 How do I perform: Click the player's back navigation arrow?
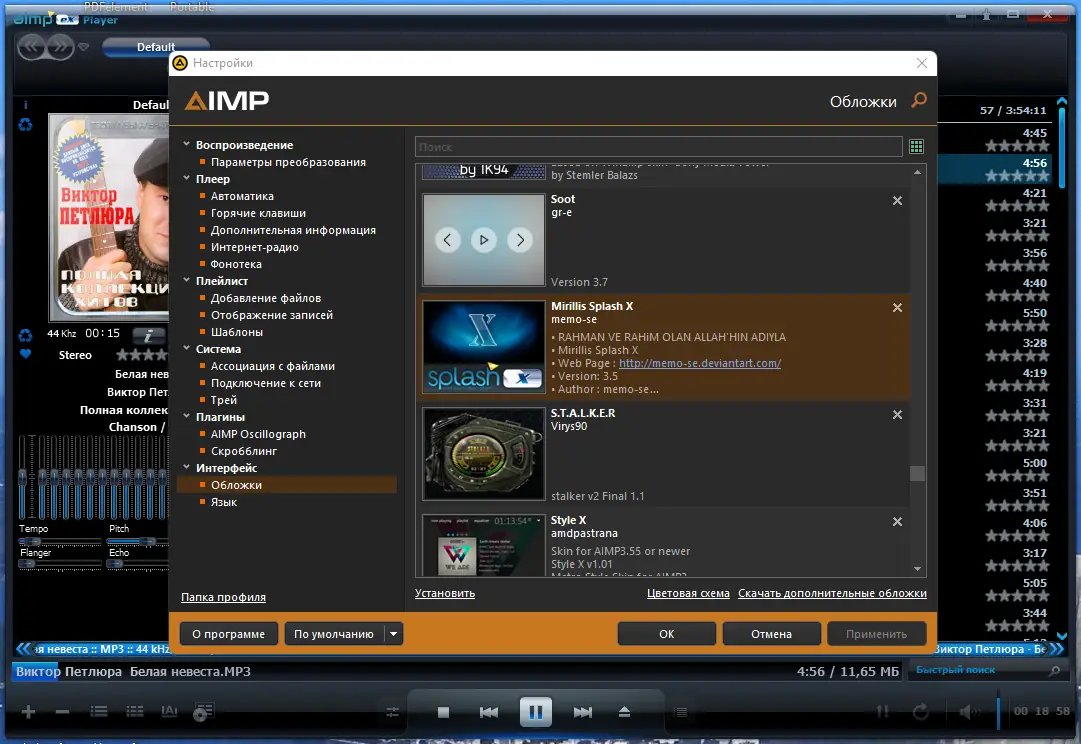[x=32, y=47]
